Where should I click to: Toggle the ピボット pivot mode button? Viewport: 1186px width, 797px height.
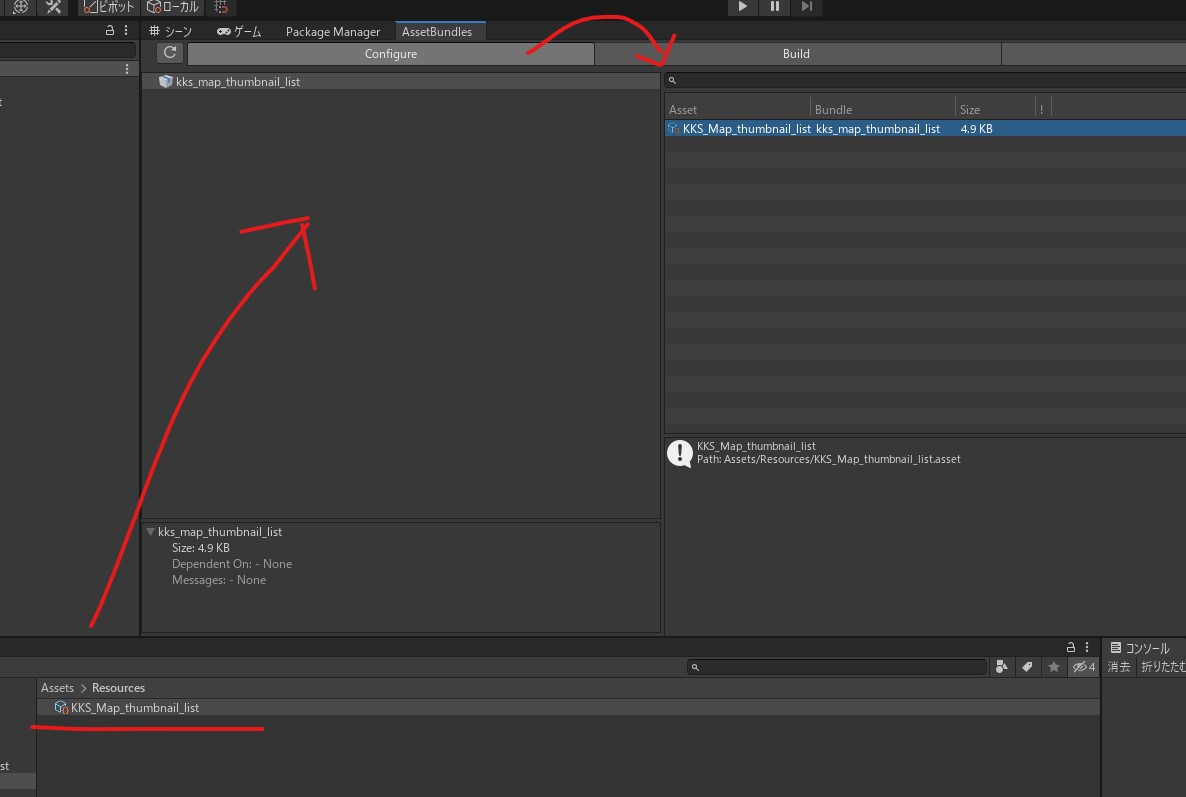(x=108, y=7)
